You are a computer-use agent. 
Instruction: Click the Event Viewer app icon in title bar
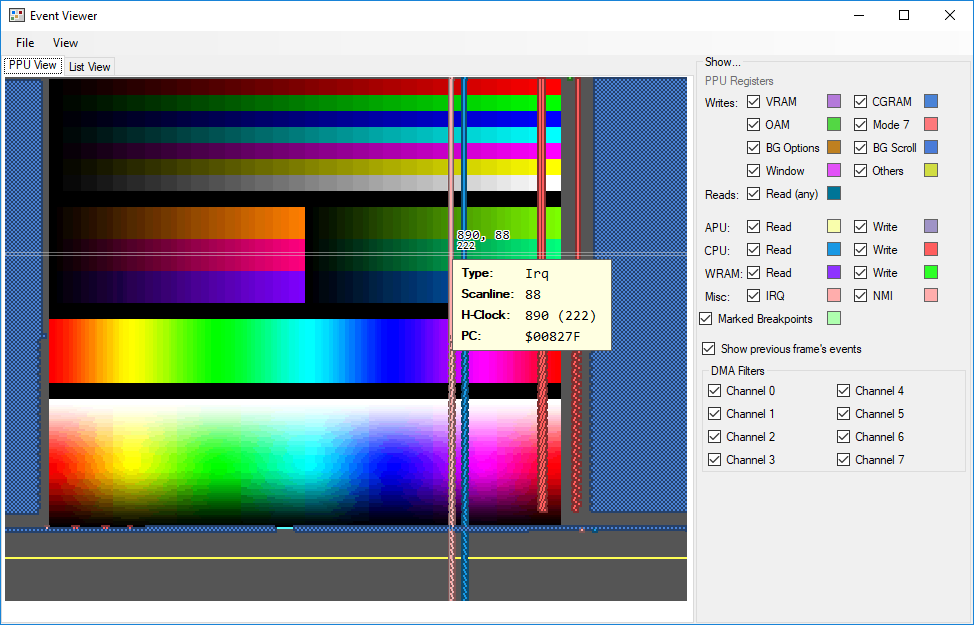pyautogui.click(x=17, y=16)
